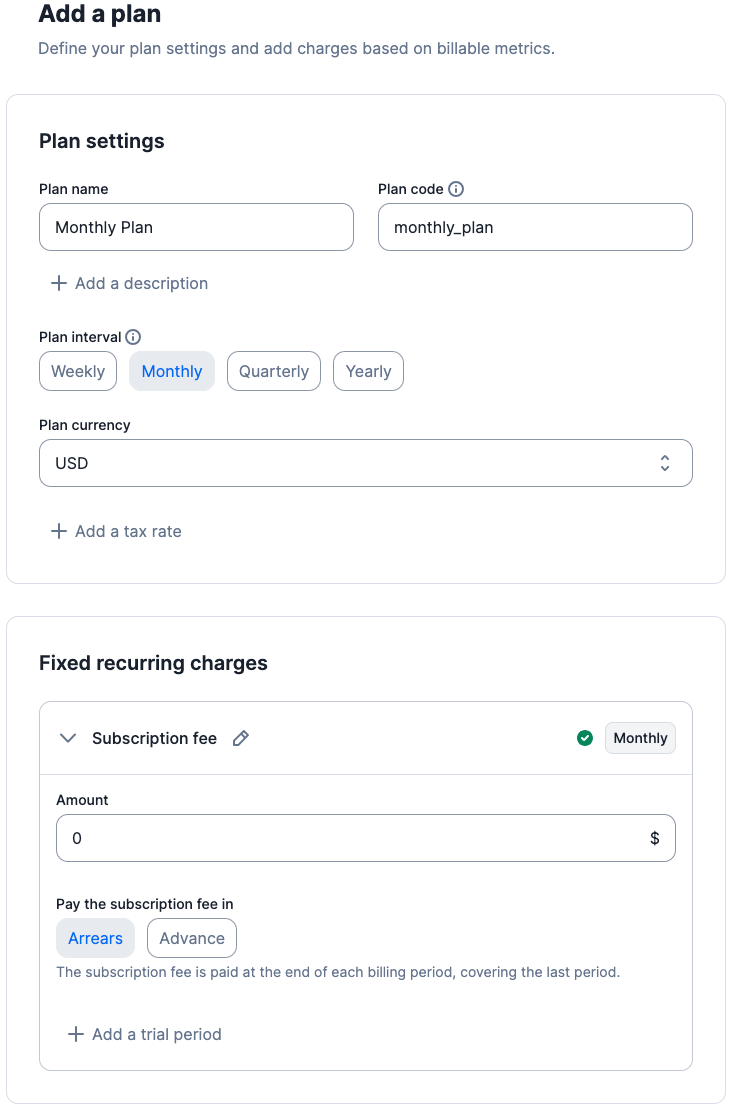Click the green checkmark status icon
The image size is (732, 1110).
click(585, 739)
